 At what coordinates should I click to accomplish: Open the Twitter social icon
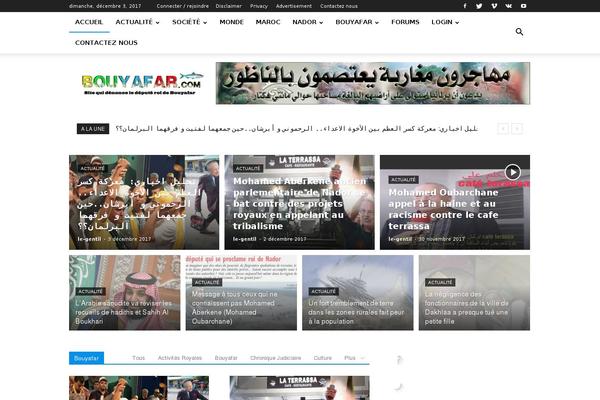point(479,6)
